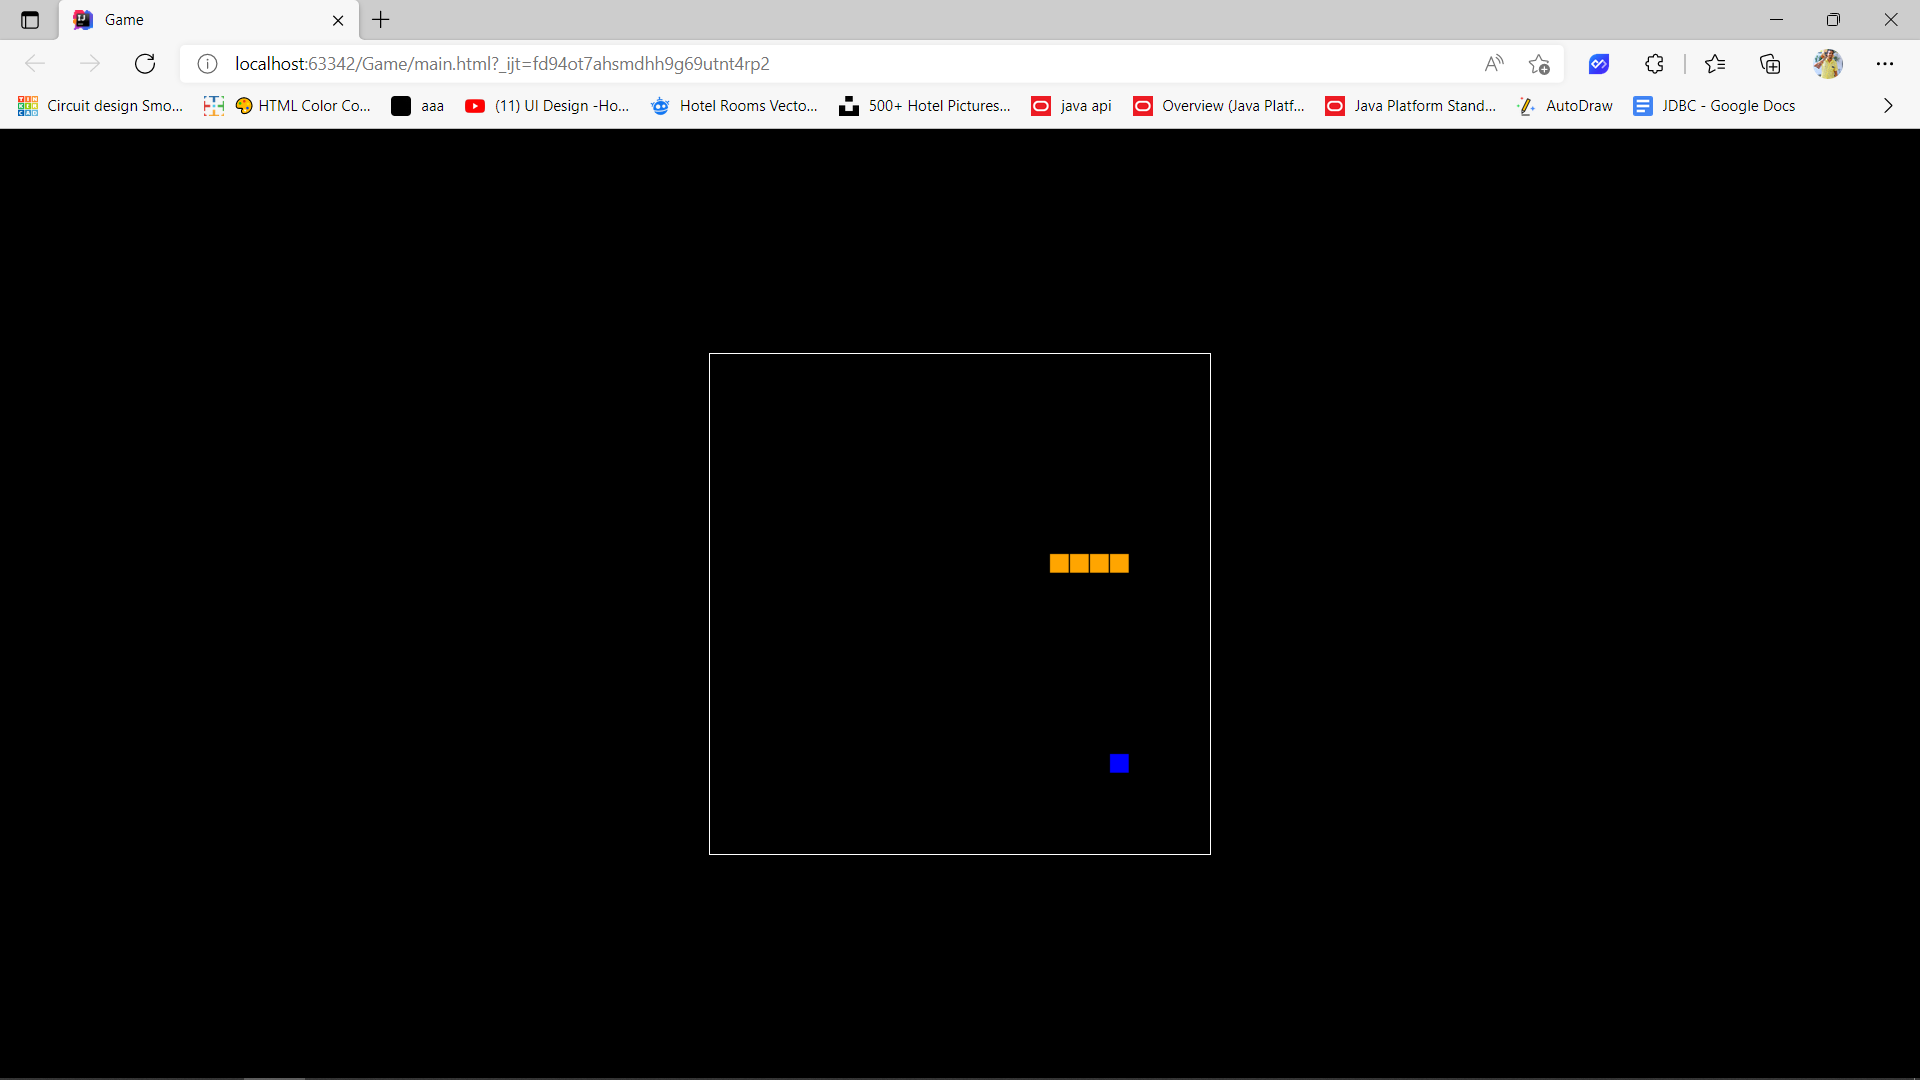Image resolution: width=1920 pixels, height=1080 pixels.
Task: Select the Game tab
Action: click(x=210, y=20)
